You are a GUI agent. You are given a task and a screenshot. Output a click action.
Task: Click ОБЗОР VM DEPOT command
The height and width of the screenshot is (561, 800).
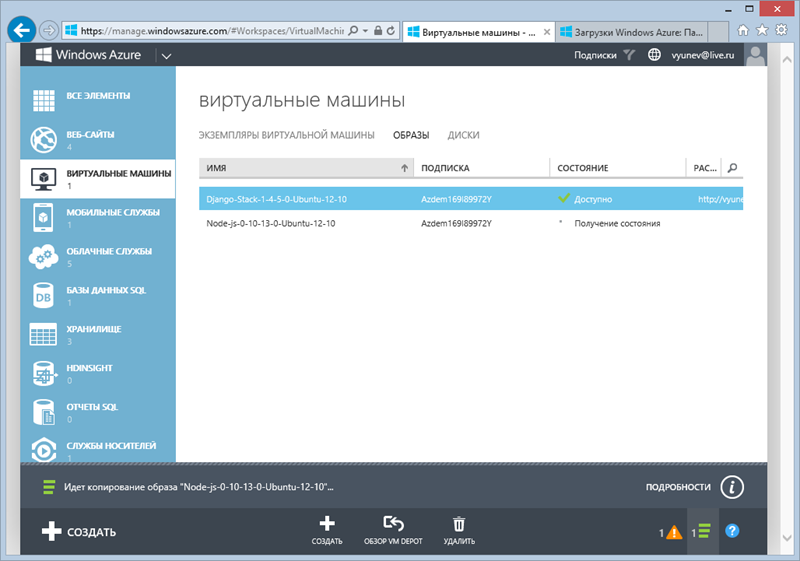coord(393,530)
